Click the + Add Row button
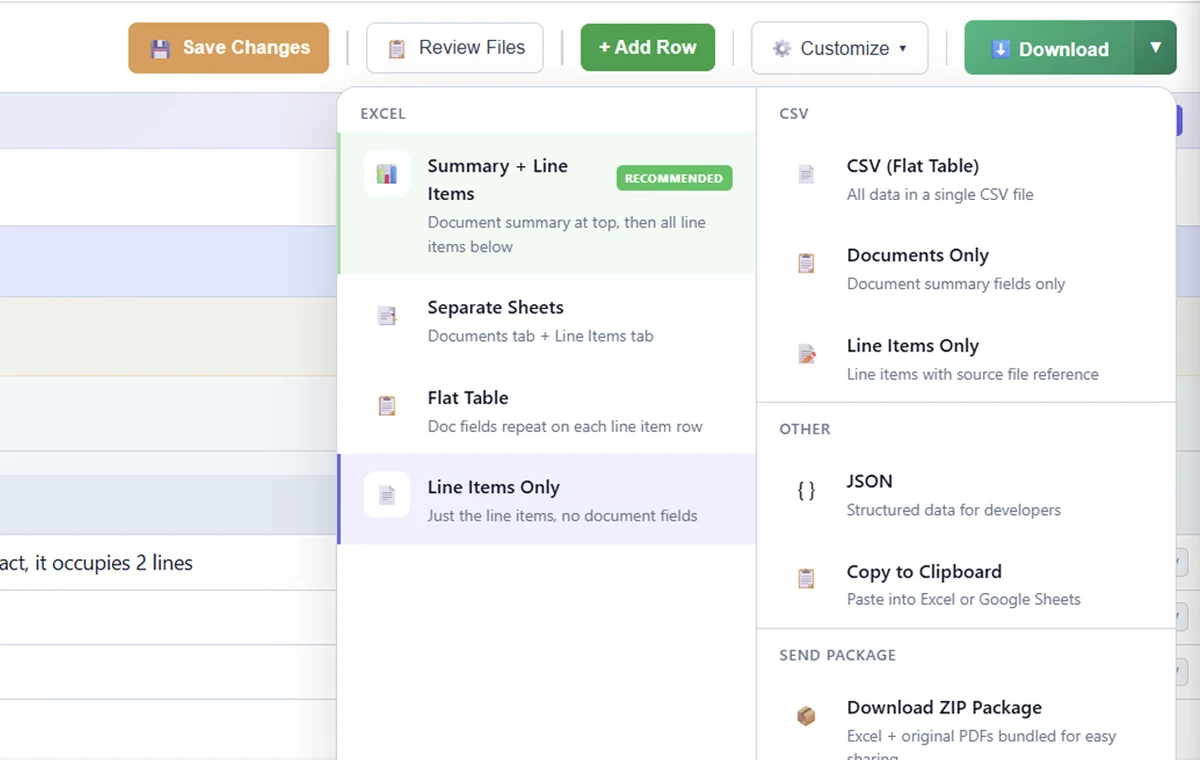Viewport: 1200px width, 760px height. [648, 47]
